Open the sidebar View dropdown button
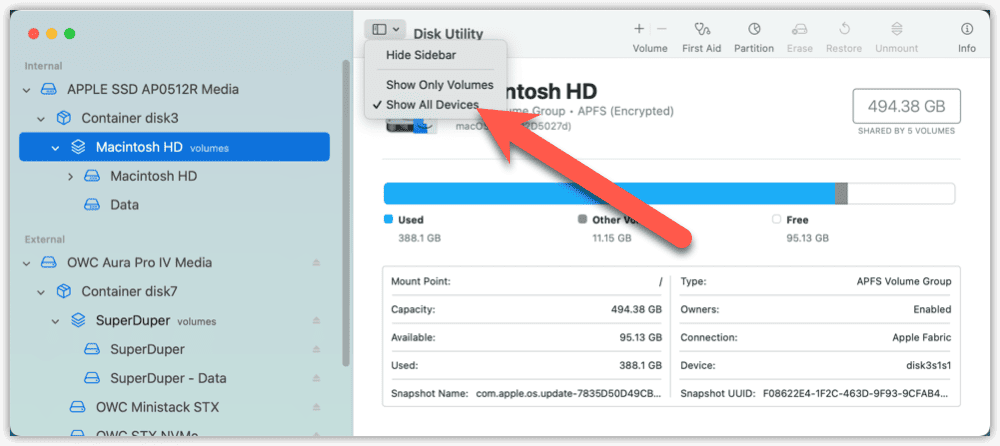The image size is (1000, 446). (385, 30)
